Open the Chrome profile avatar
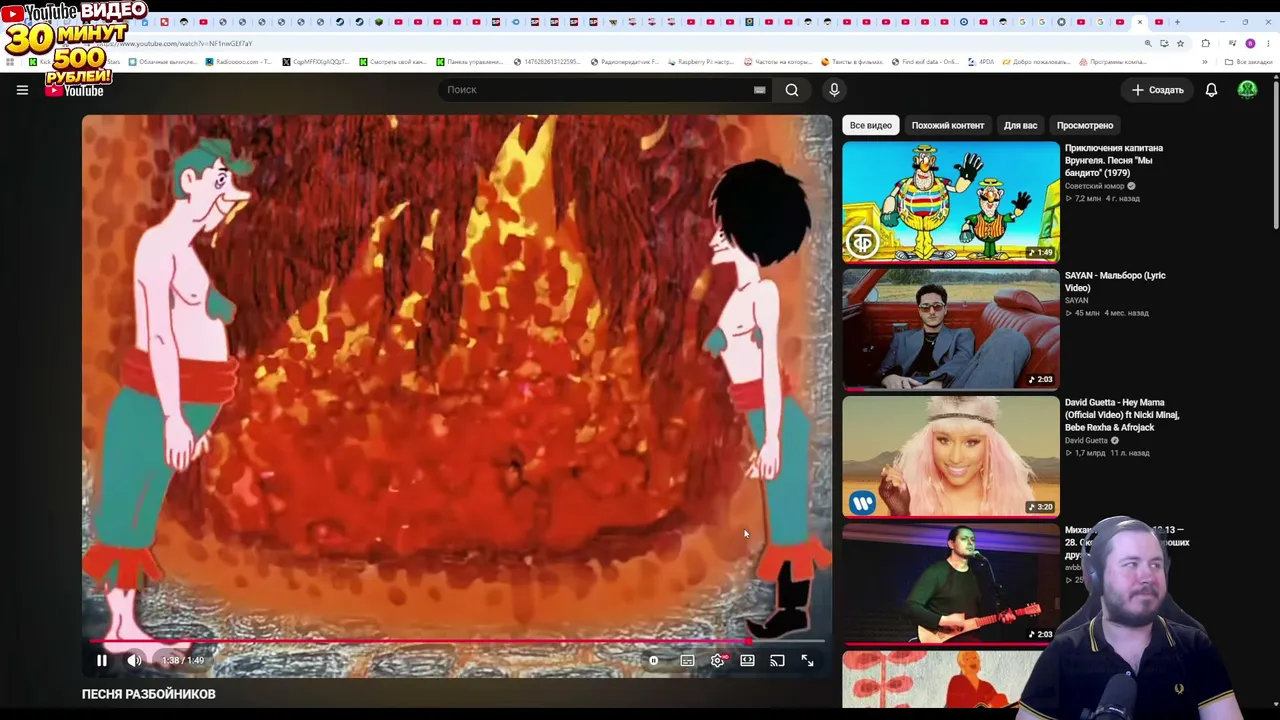 point(1250,43)
